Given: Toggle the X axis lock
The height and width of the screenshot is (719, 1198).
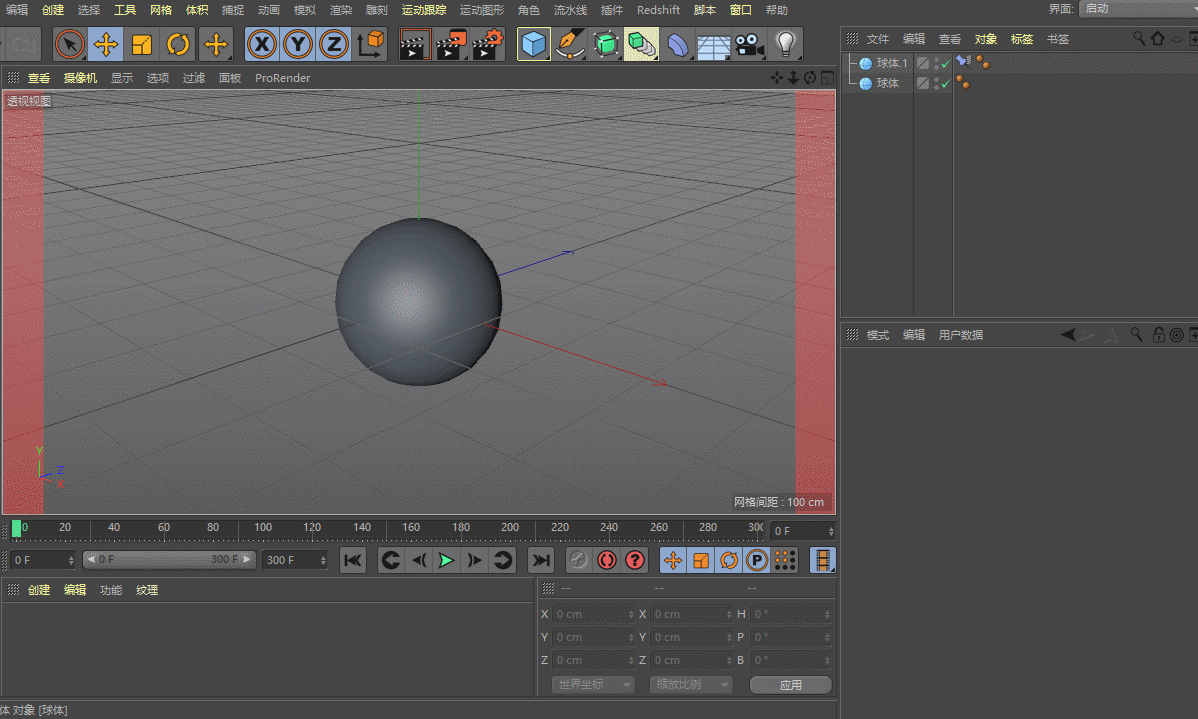Looking at the screenshot, I should pos(262,44).
